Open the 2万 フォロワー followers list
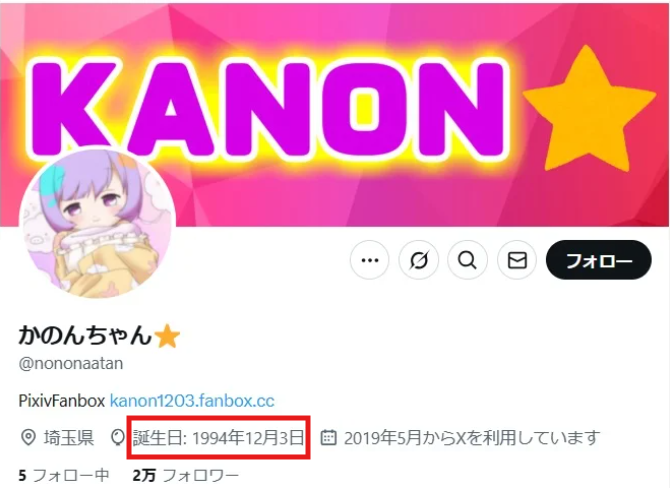This screenshot has height=488, width=670. 186,476
